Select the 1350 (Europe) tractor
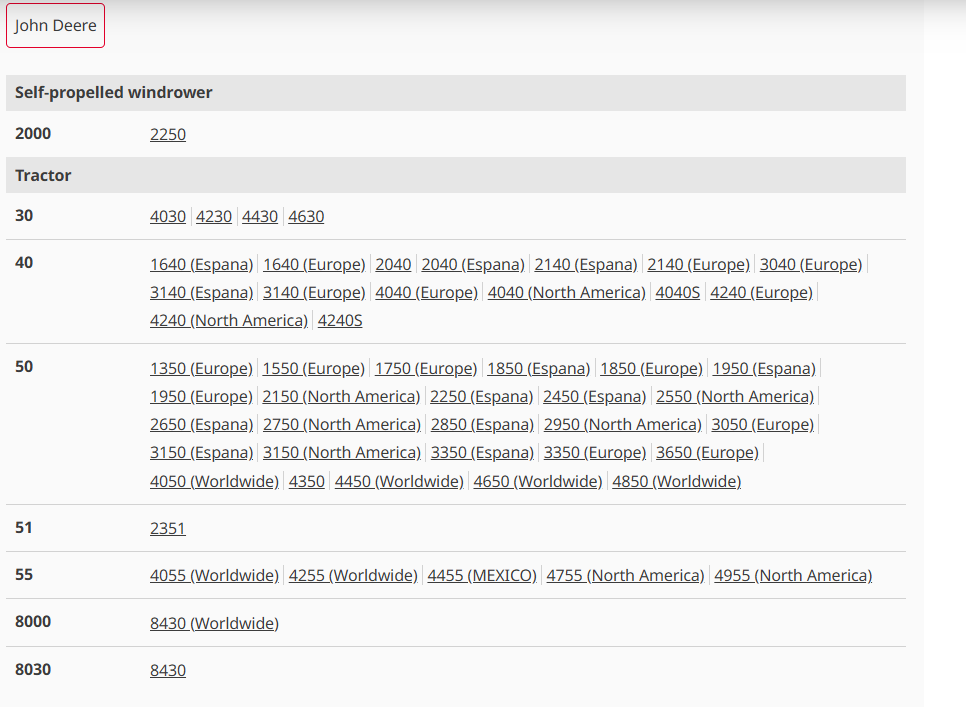The image size is (966, 707). pos(201,368)
